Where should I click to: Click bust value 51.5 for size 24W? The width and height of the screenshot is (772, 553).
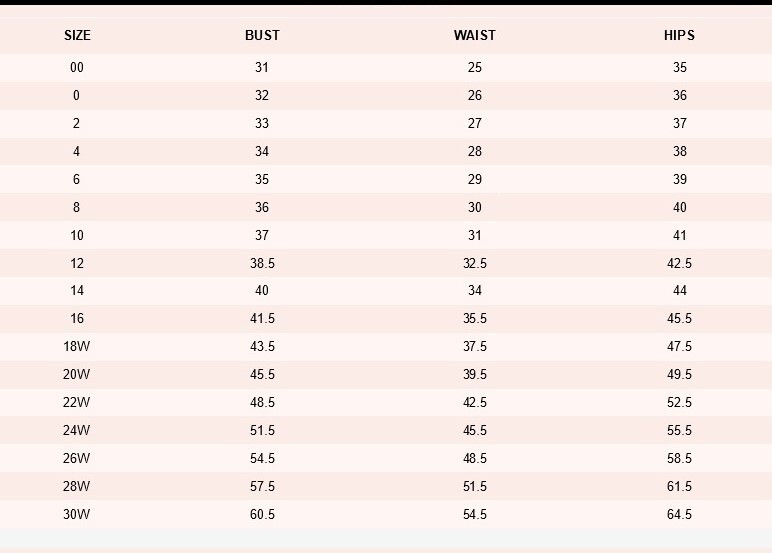click(x=262, y=431)
